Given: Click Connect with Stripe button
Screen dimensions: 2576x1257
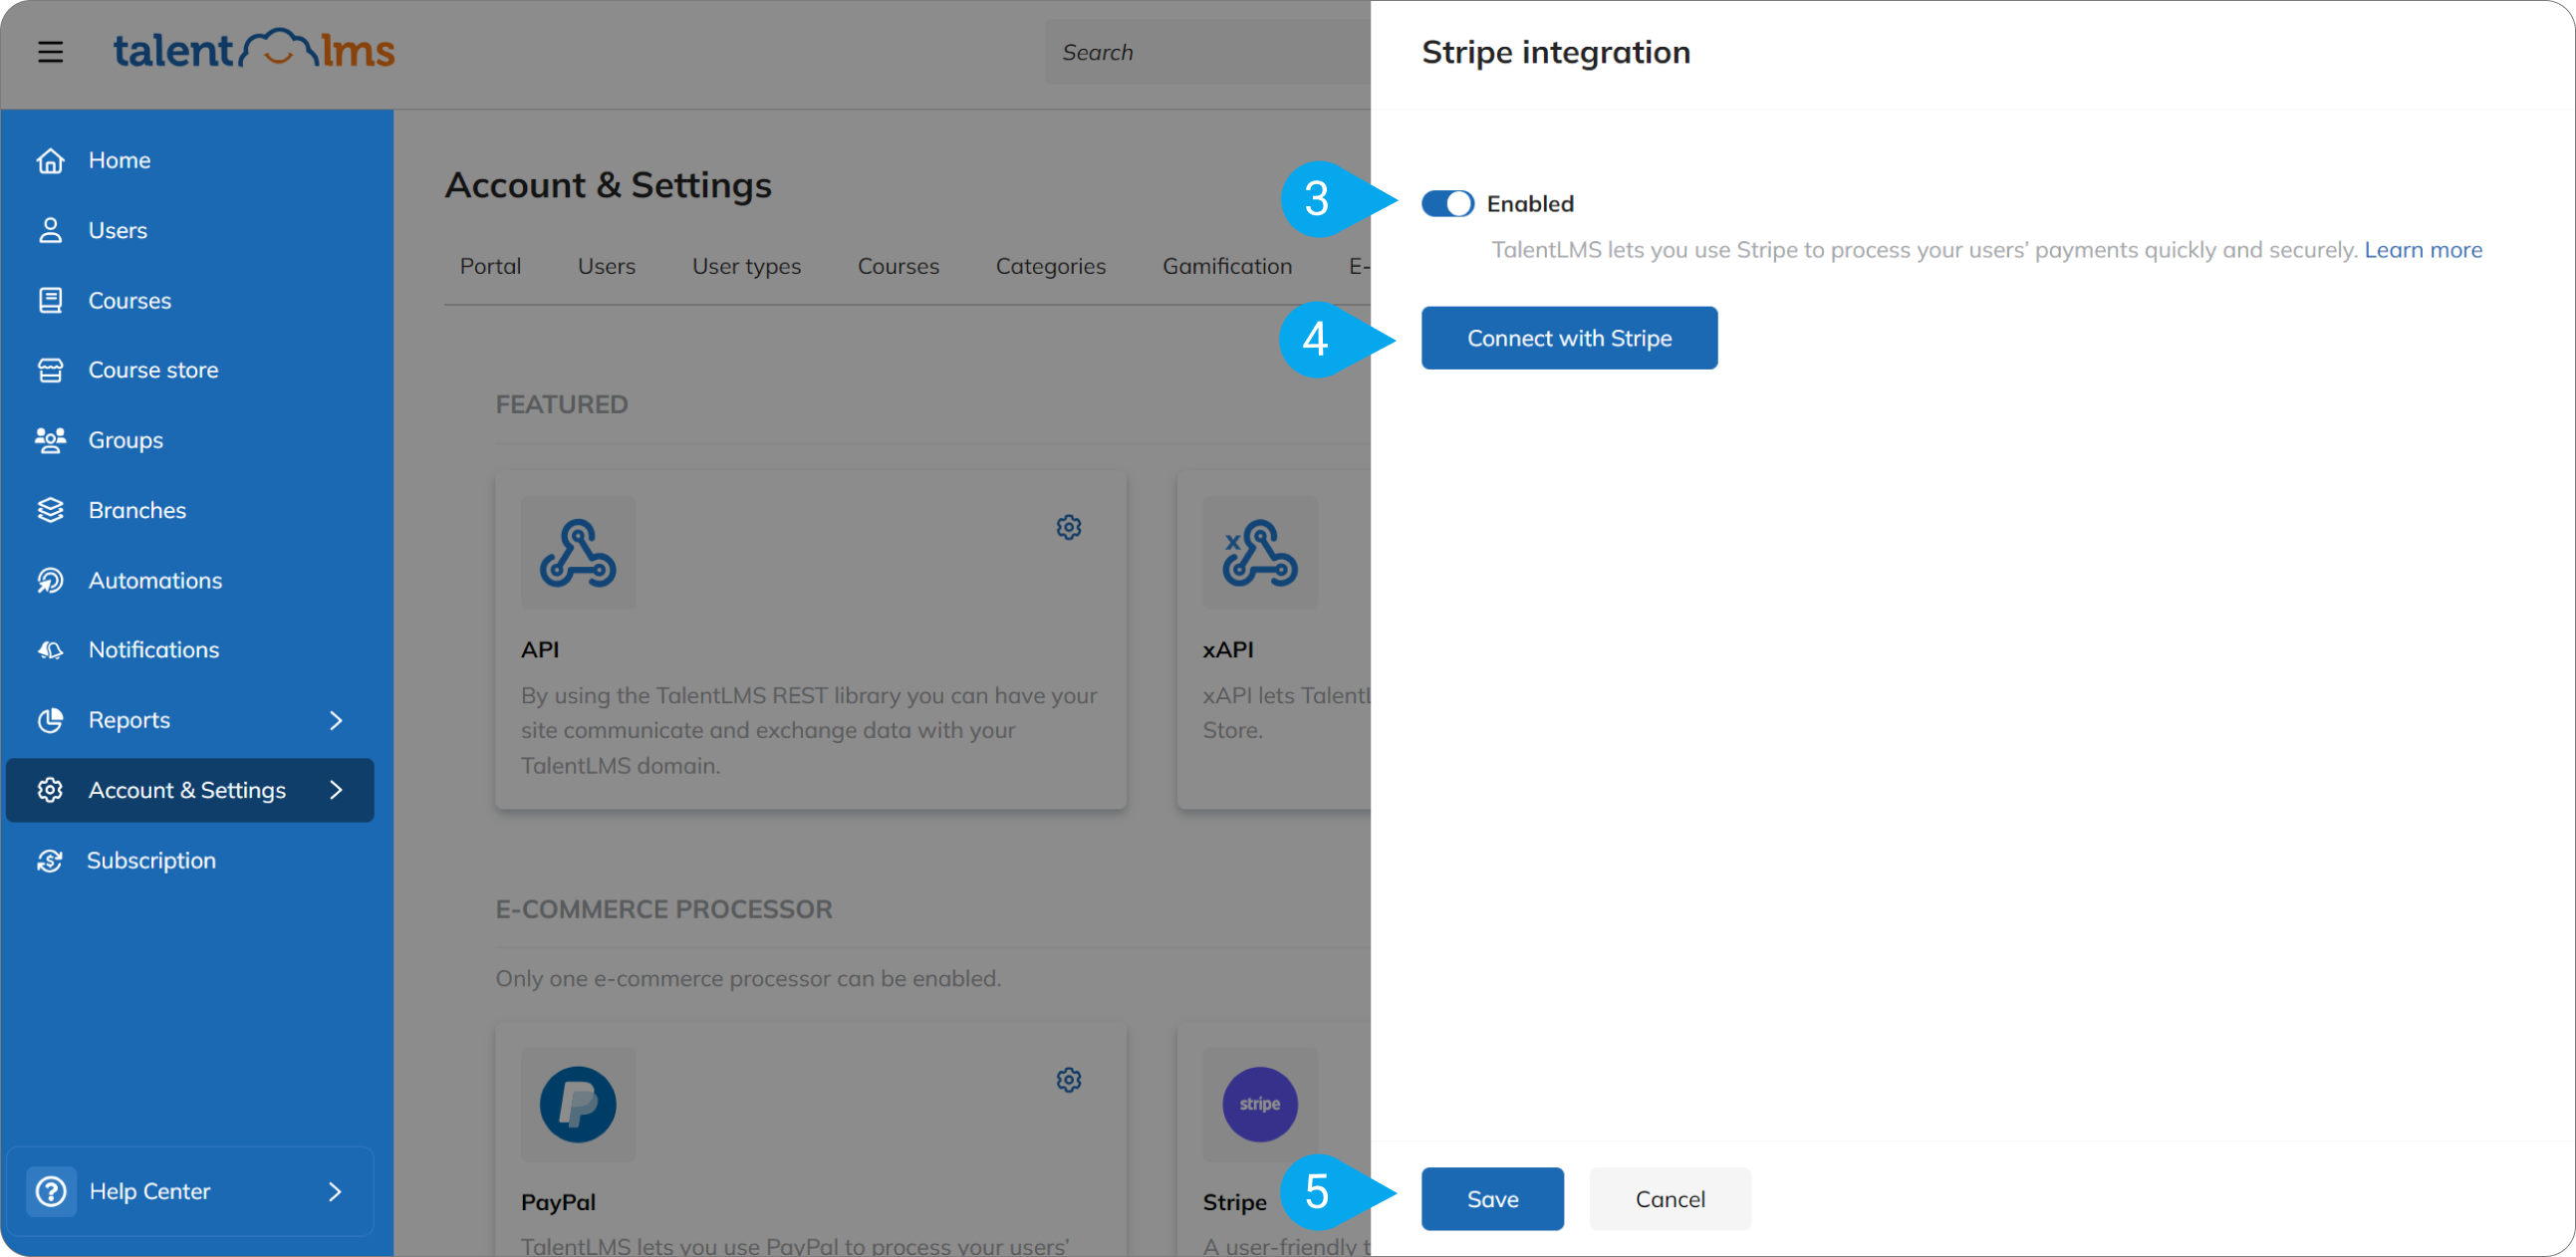Looking at the screenshot, I should [1569, 338].
